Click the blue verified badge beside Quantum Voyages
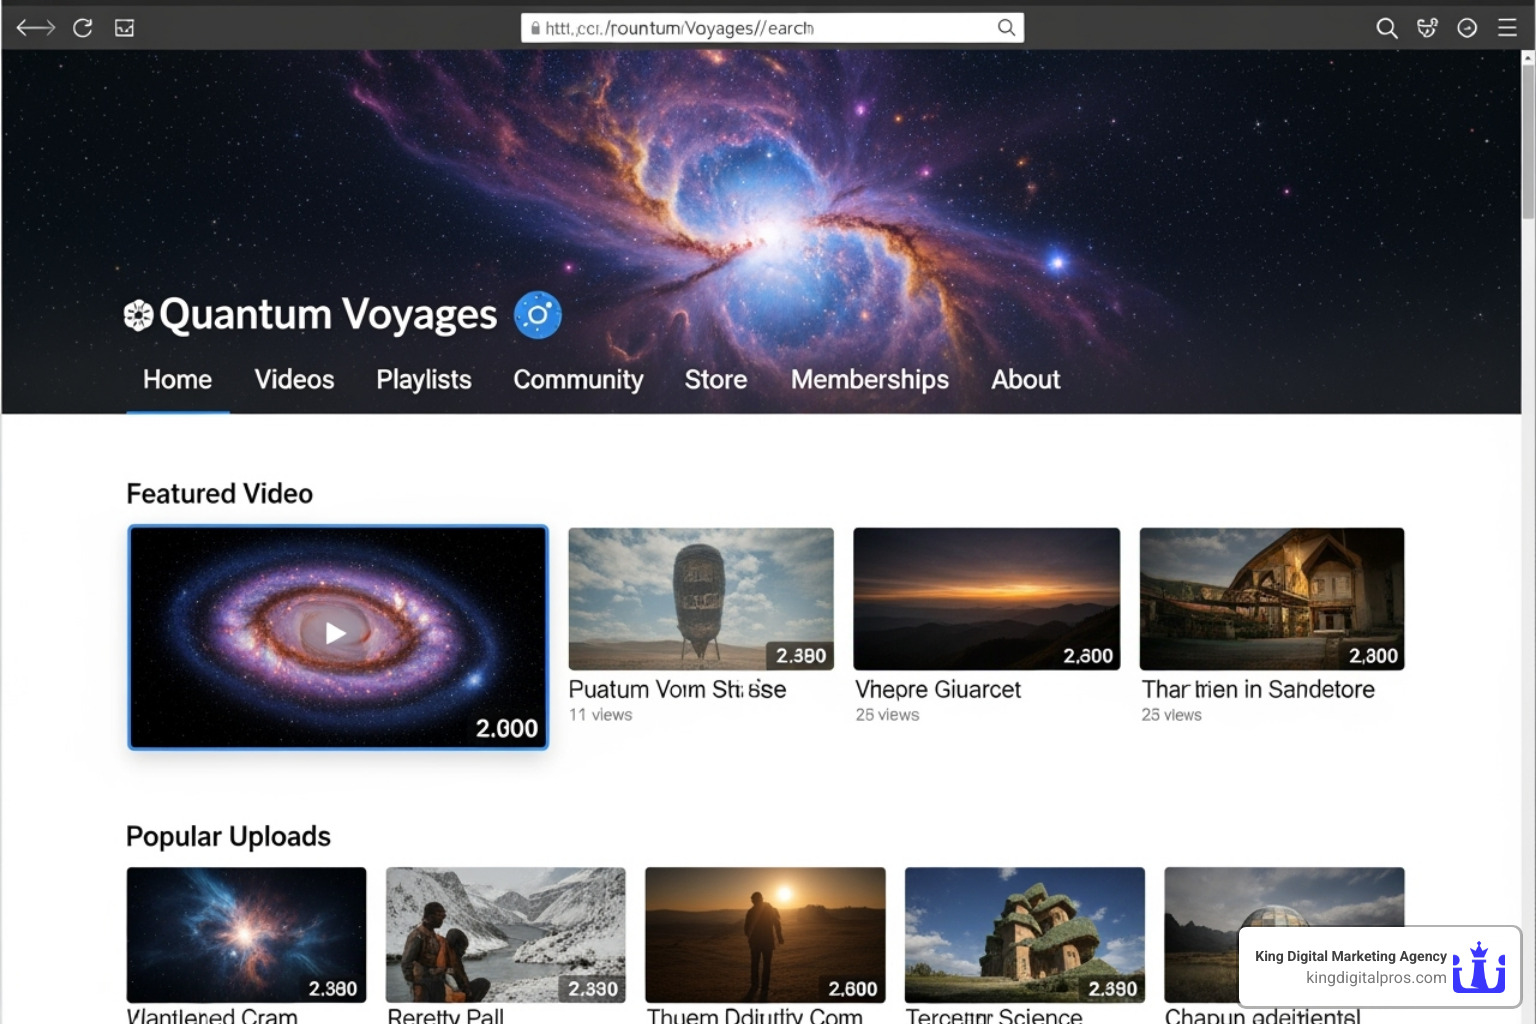The height and width of the screenshot is (1024, 1536). (538, 315)
